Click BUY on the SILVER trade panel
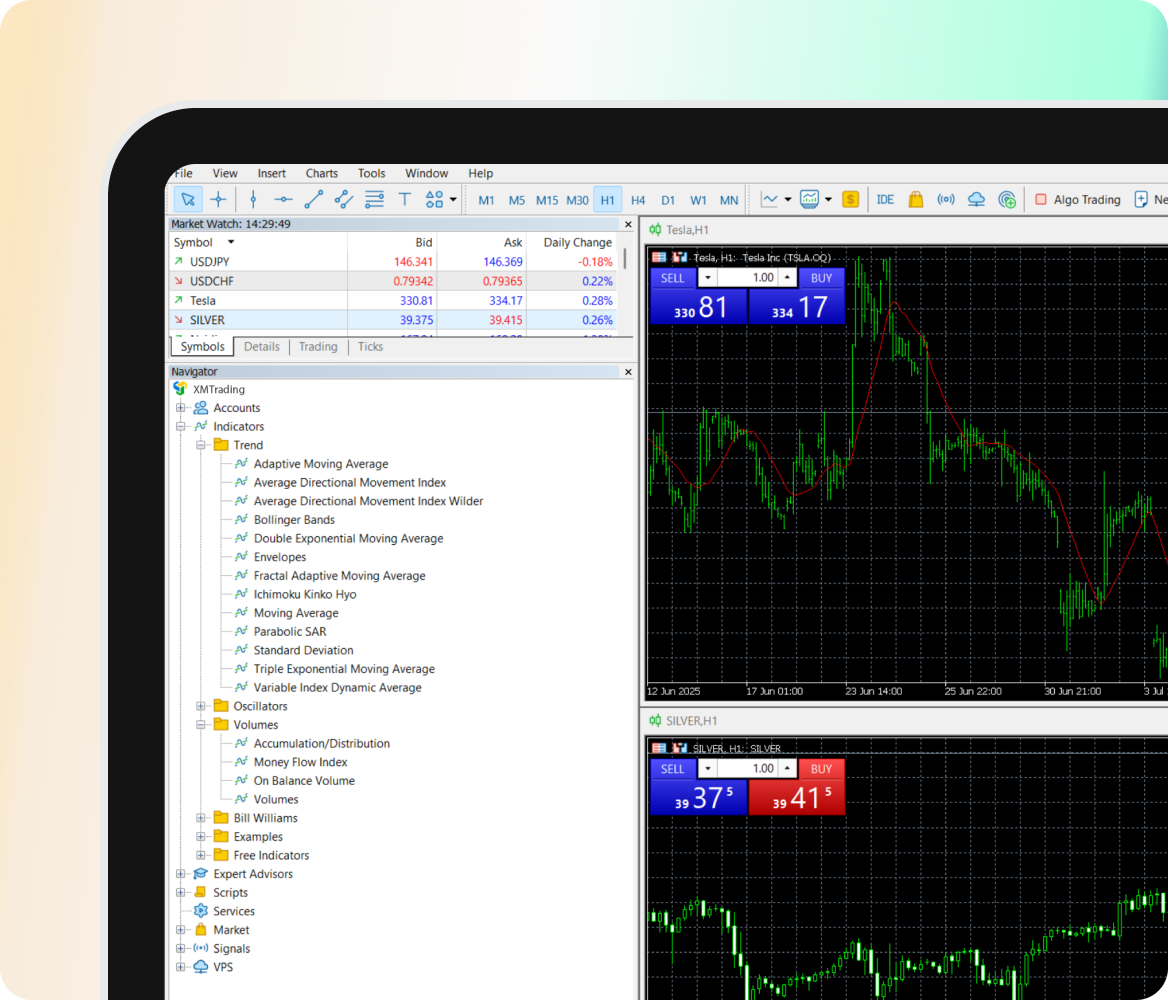1168x1000 pixels. tap(821, 769)
